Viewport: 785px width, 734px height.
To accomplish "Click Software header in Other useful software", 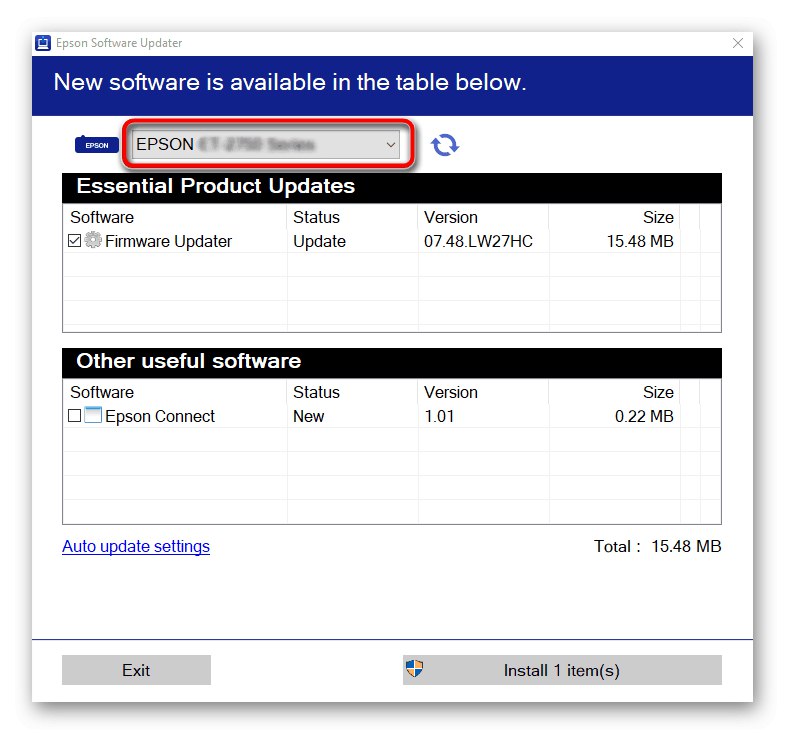I will click(x=102, y=392).
